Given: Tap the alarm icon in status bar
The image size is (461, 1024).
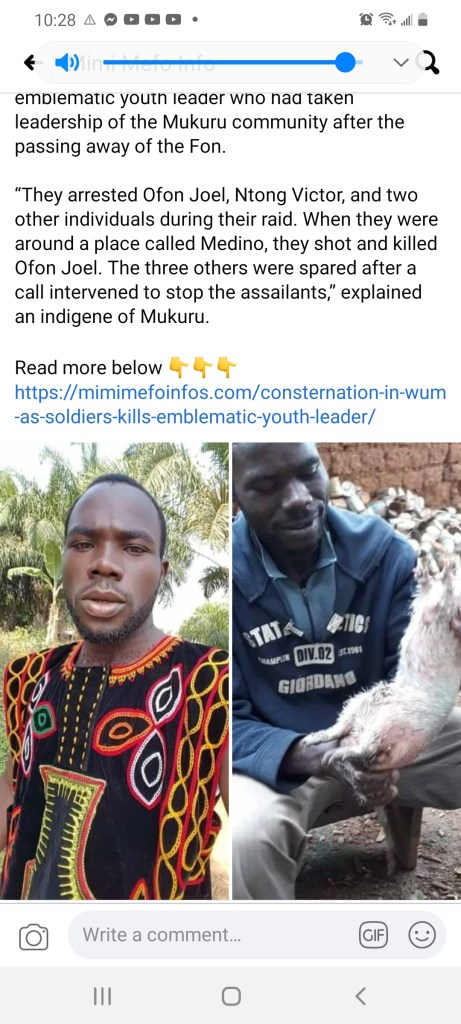Looking at the screenshot, I should [x=365, y=20].
